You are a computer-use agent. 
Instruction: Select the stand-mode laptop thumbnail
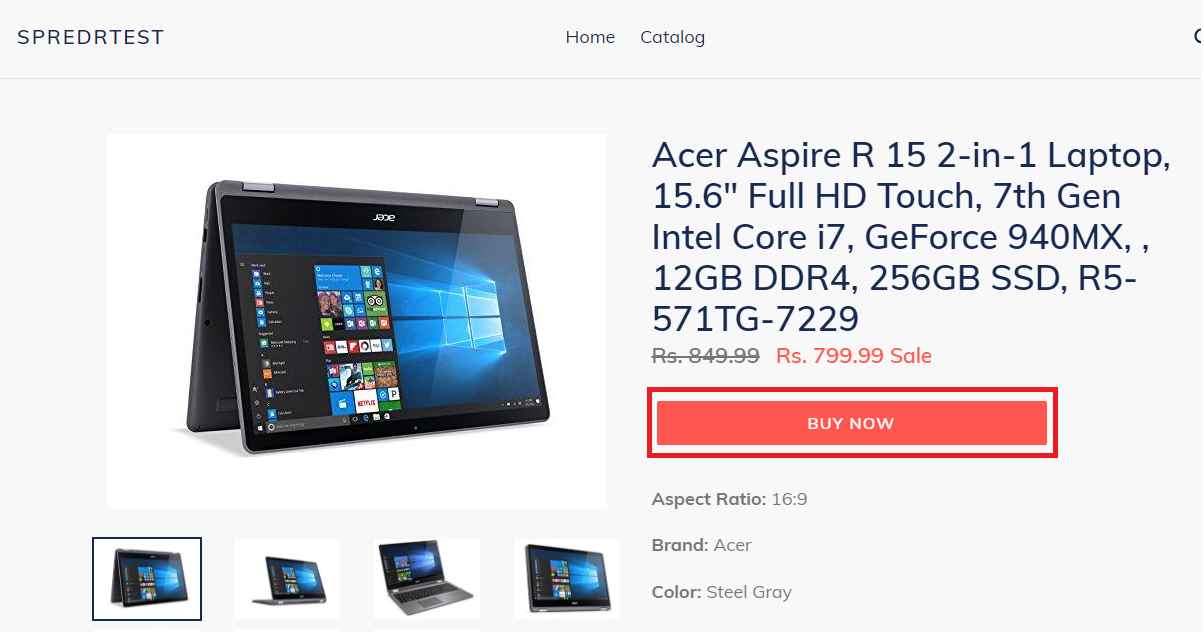click(x=287, y=579)
